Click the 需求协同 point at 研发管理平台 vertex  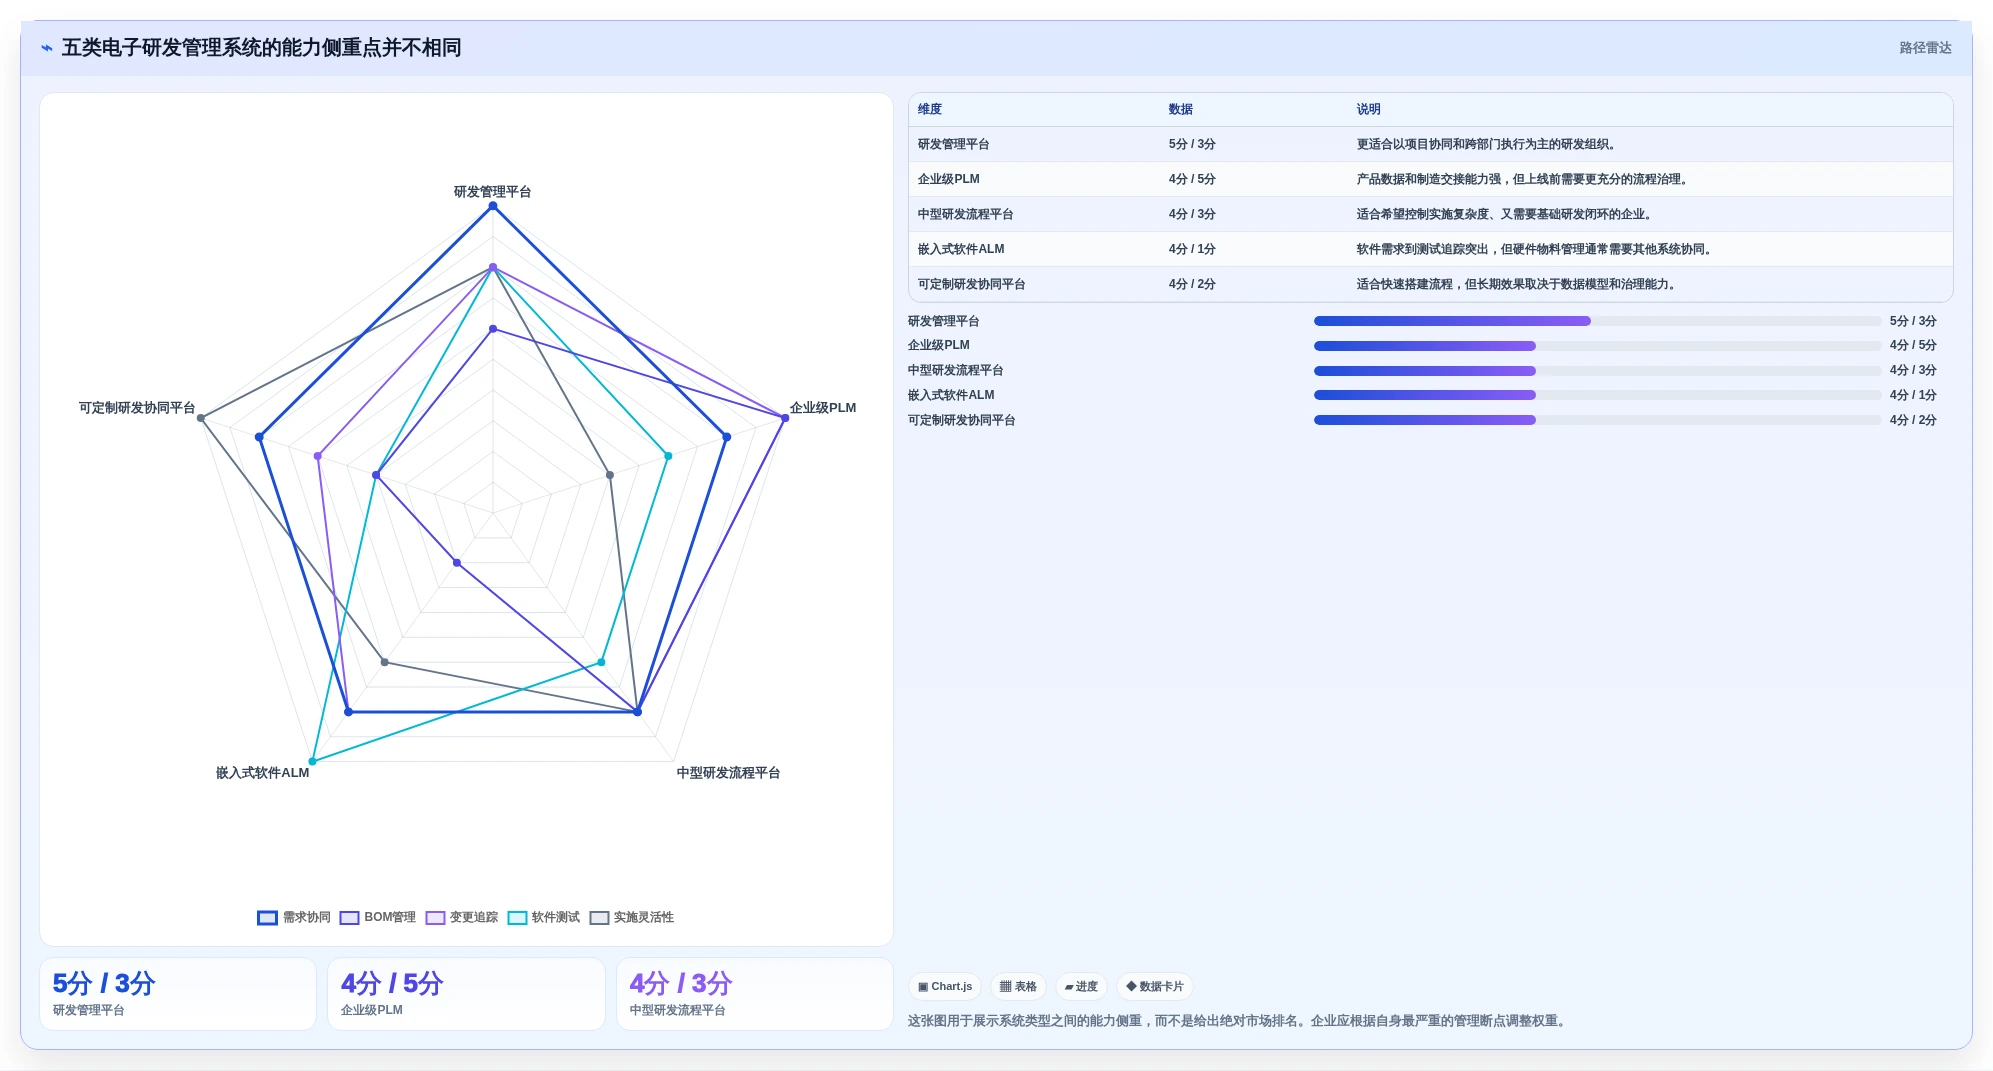(x=492, y=206)
